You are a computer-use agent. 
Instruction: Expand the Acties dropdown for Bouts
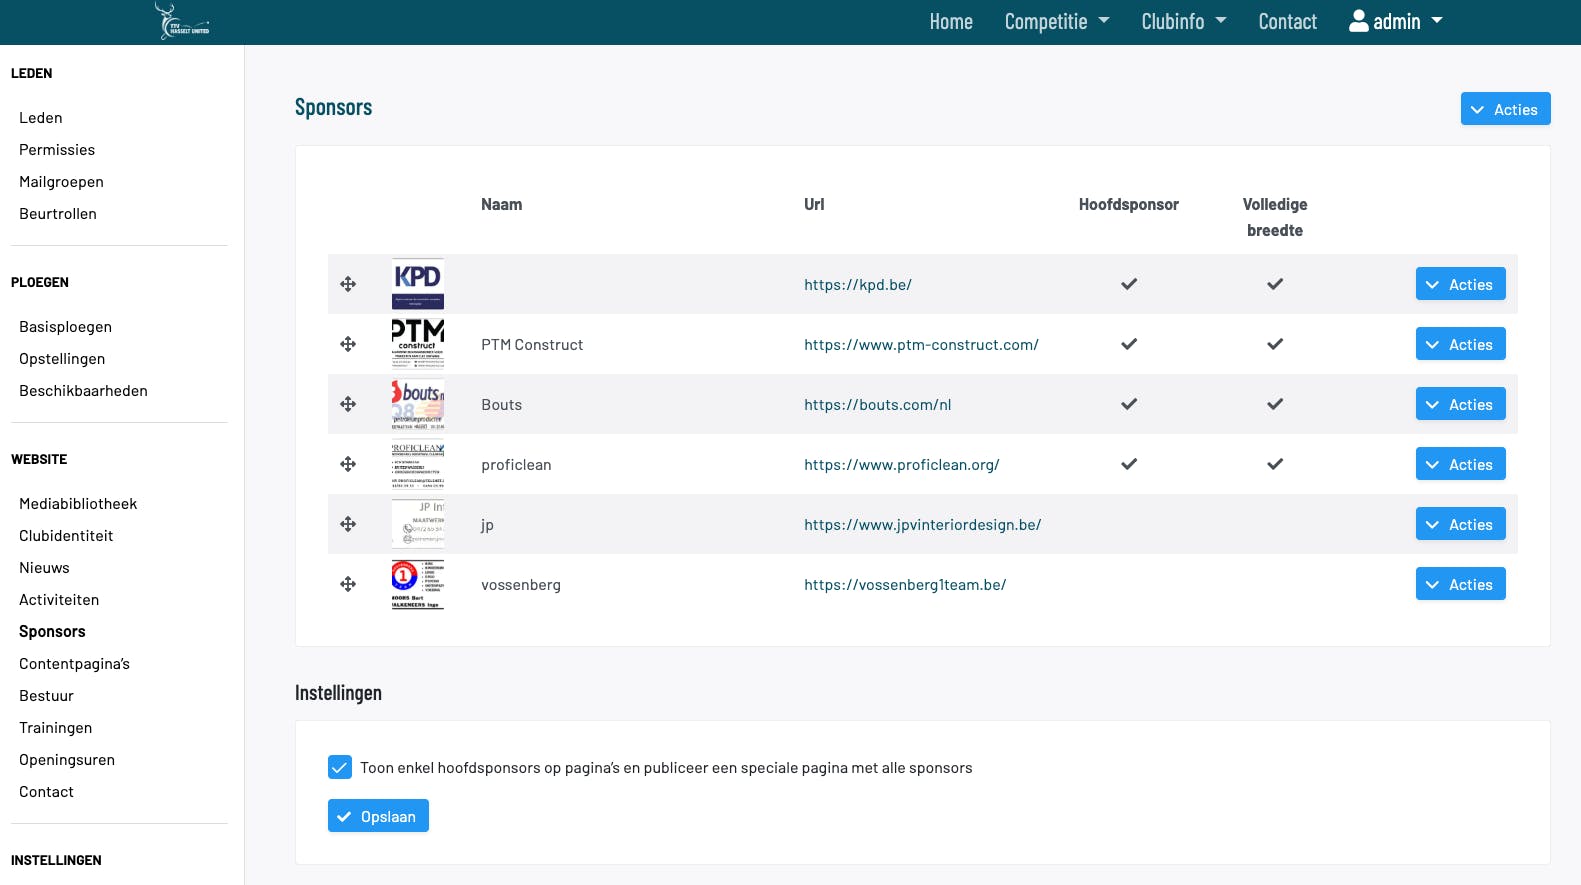pyautogui.click(x=1460, y=404)
